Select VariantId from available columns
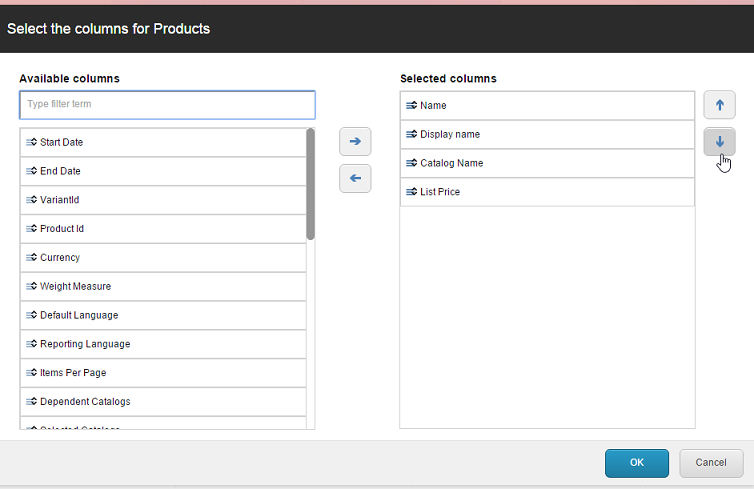The height and width of the screenshot is (489, 754). click(x=60, y=201)
